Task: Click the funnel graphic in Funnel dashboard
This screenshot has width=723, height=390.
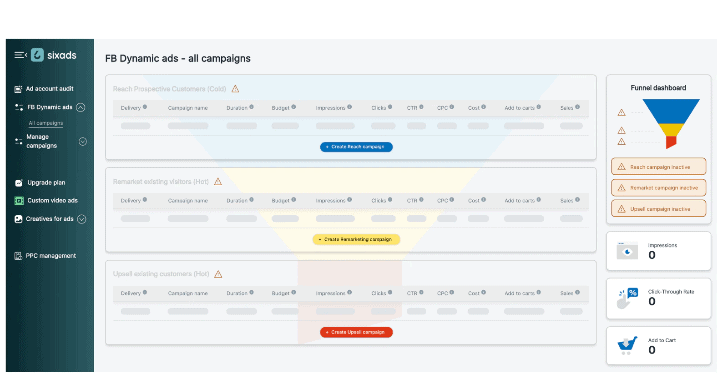Action: click(x=671, y=124)
